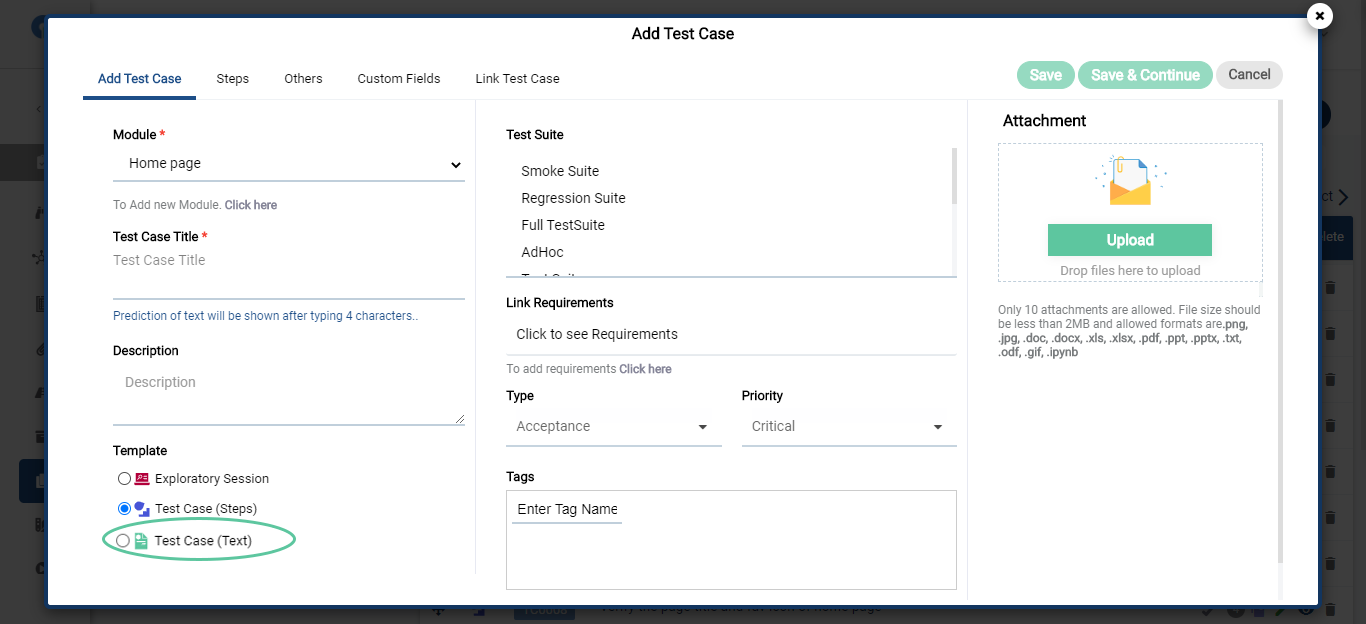Image resolution: width=1366 pixels, height=624 pixels.
Task: Expand the Type dropdown set to Acceptance
Action: click(x=614, y=427)
